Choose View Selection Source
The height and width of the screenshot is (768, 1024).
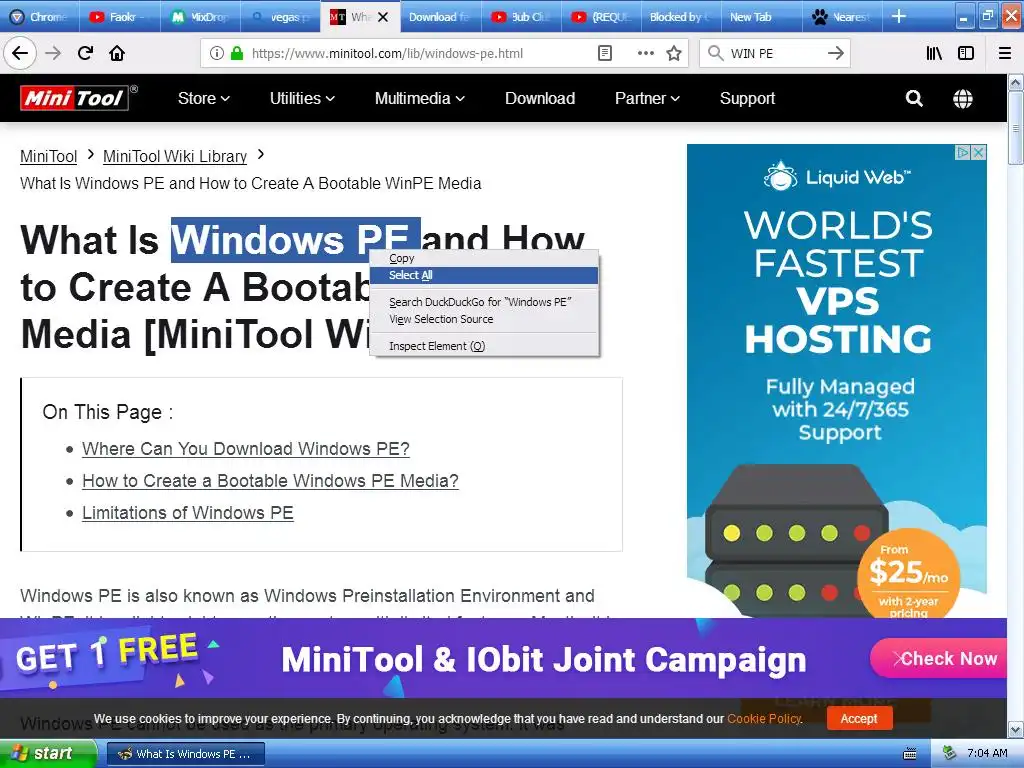pos(484,319)
